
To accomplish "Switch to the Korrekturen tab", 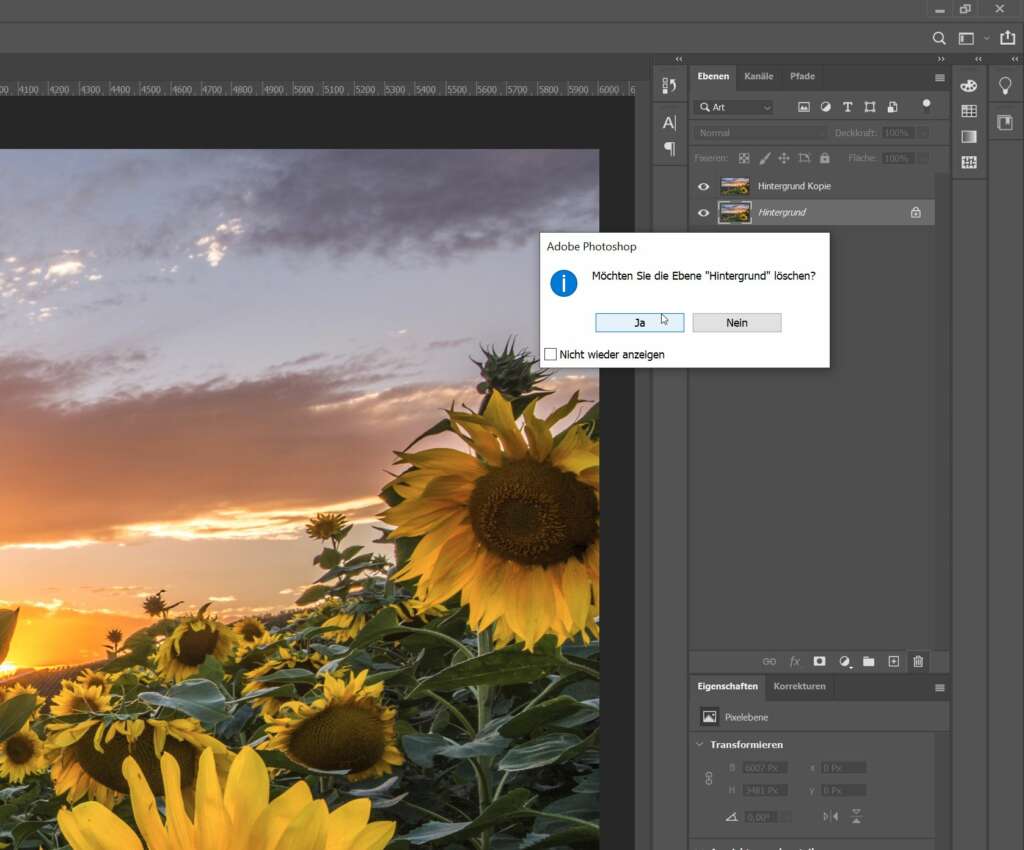I will (x=800, y=687).
